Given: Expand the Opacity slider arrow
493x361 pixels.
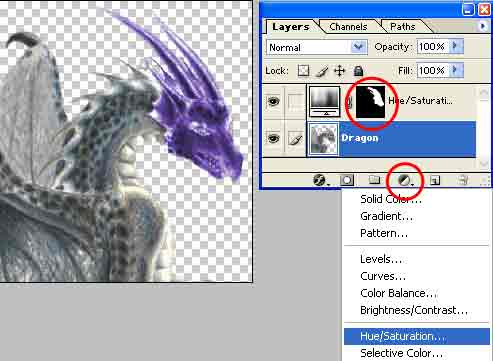Looking at the screenshot, I should pyautogui.click(x=456, y=46).
